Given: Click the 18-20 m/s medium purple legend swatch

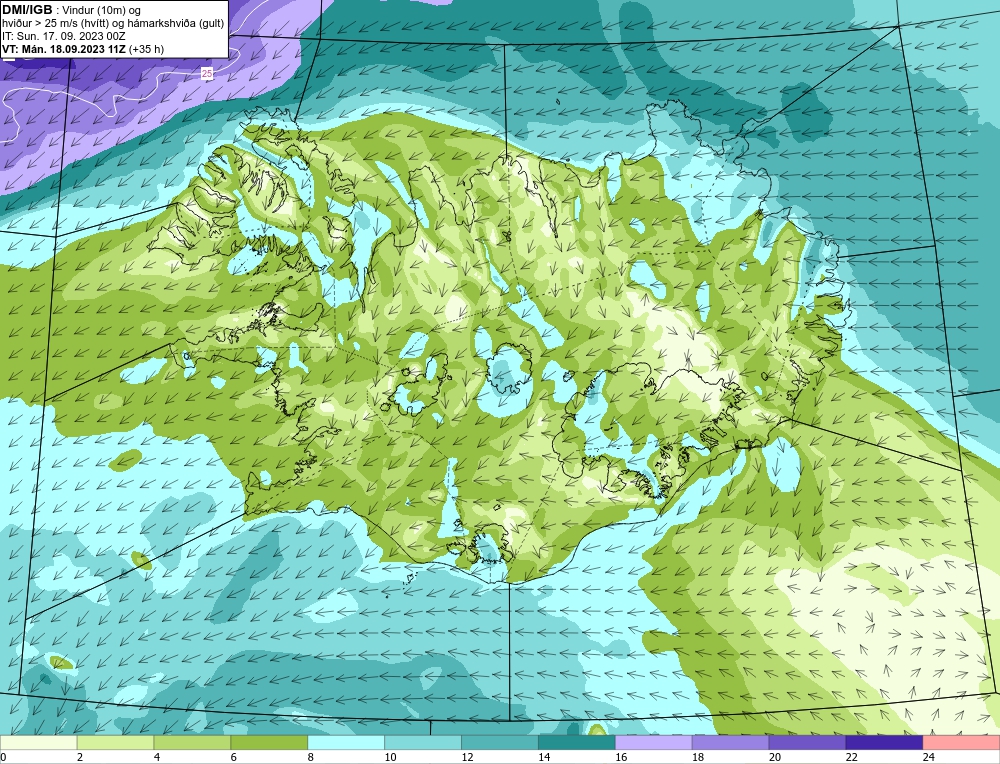Looking at the screenshot, I should [x=730, y=743].
